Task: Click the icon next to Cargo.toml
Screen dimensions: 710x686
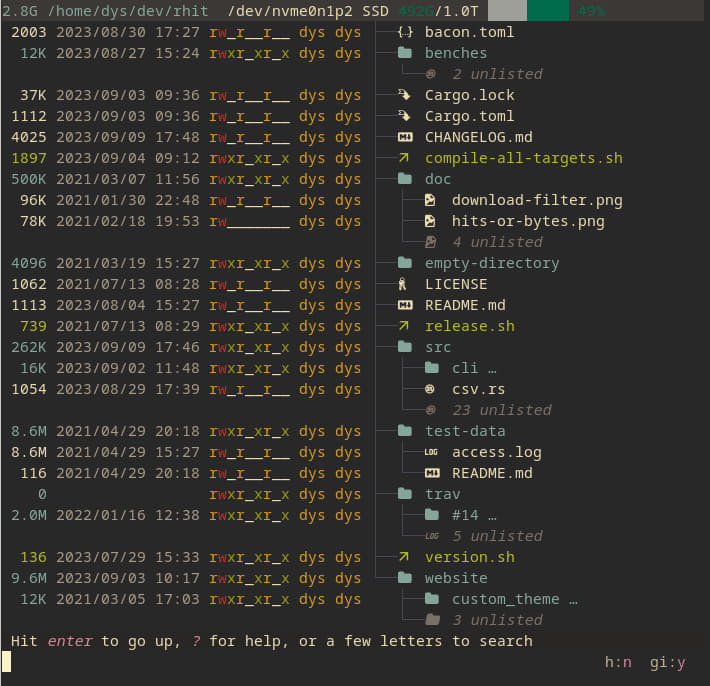Action: (x=404, y=116)
